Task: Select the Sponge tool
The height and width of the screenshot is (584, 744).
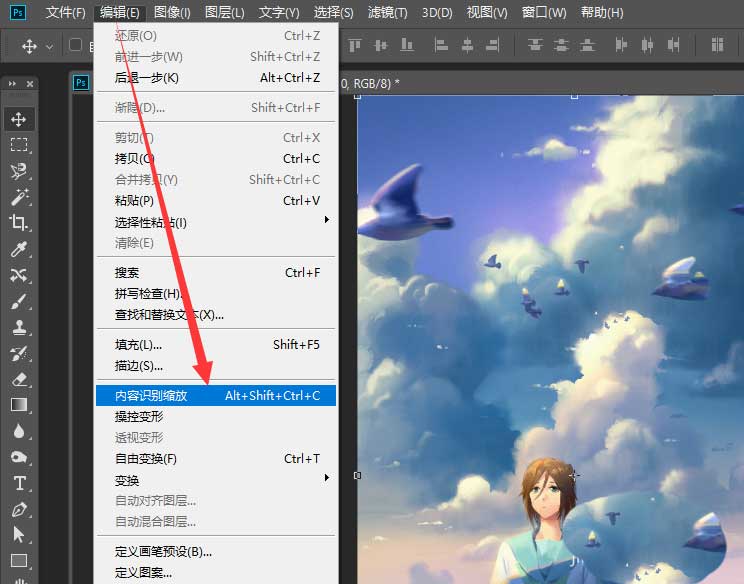Action: point(19,457)
